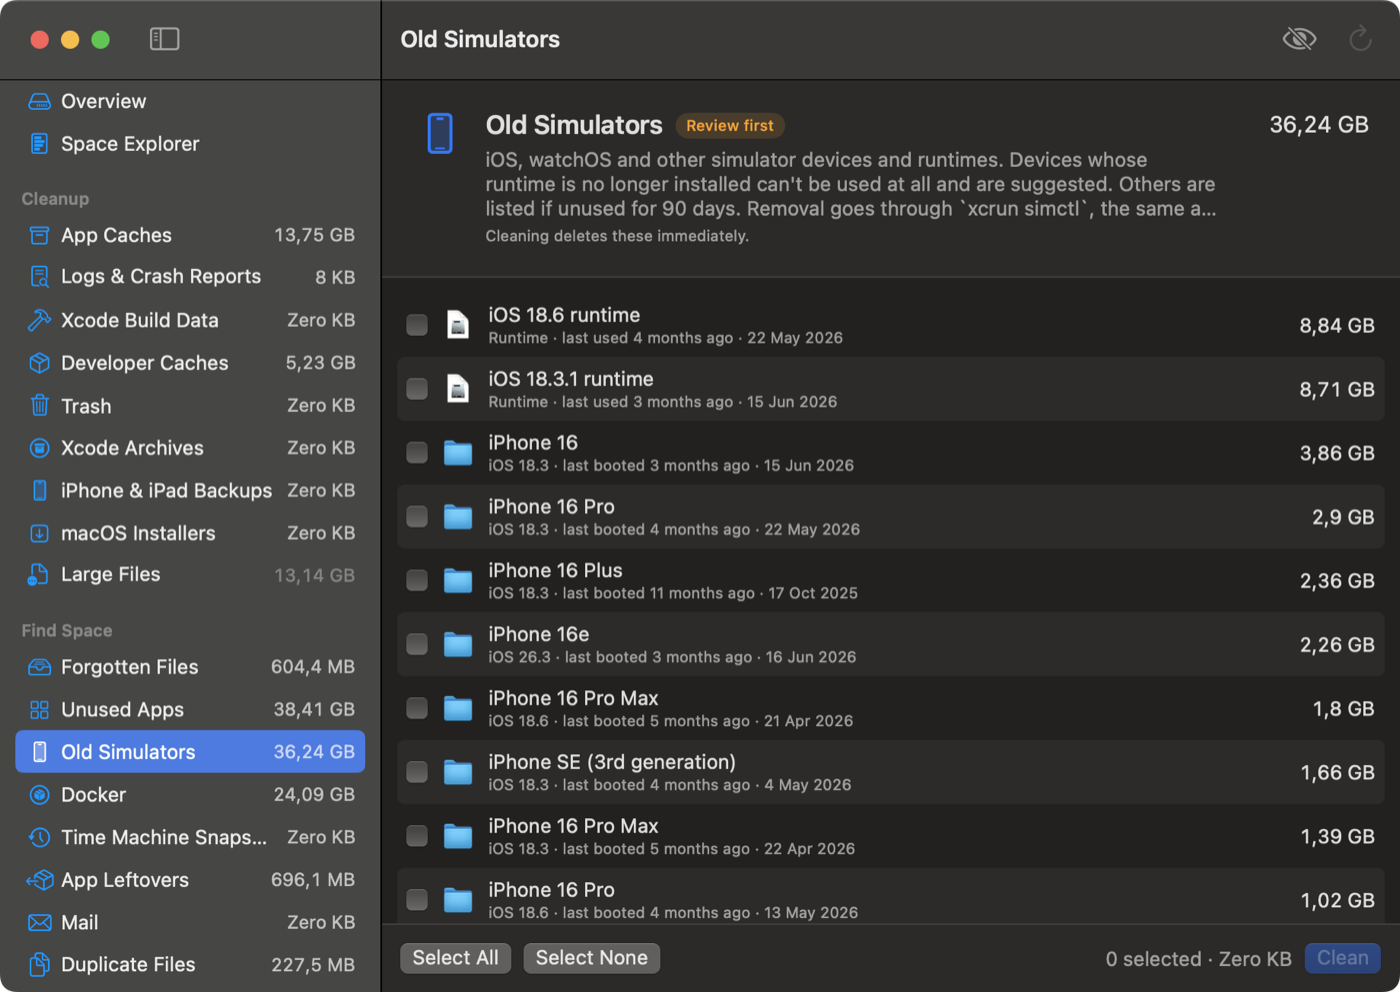
Task: Click the Clean button
Action: (1342, 958)
